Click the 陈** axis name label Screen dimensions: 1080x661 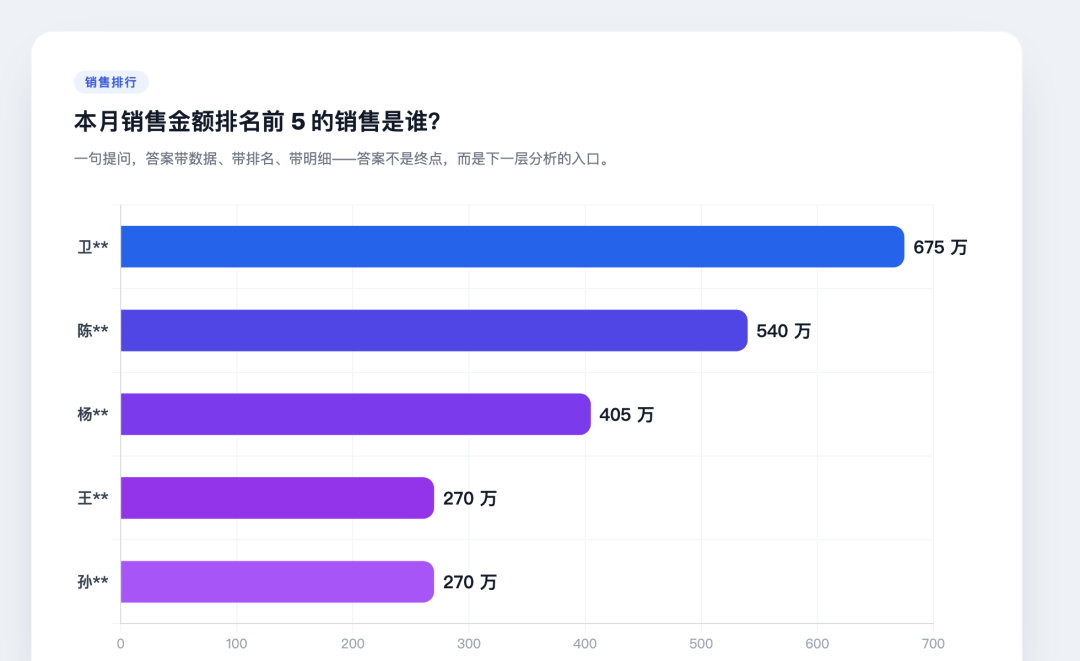[x=93, y=330]
